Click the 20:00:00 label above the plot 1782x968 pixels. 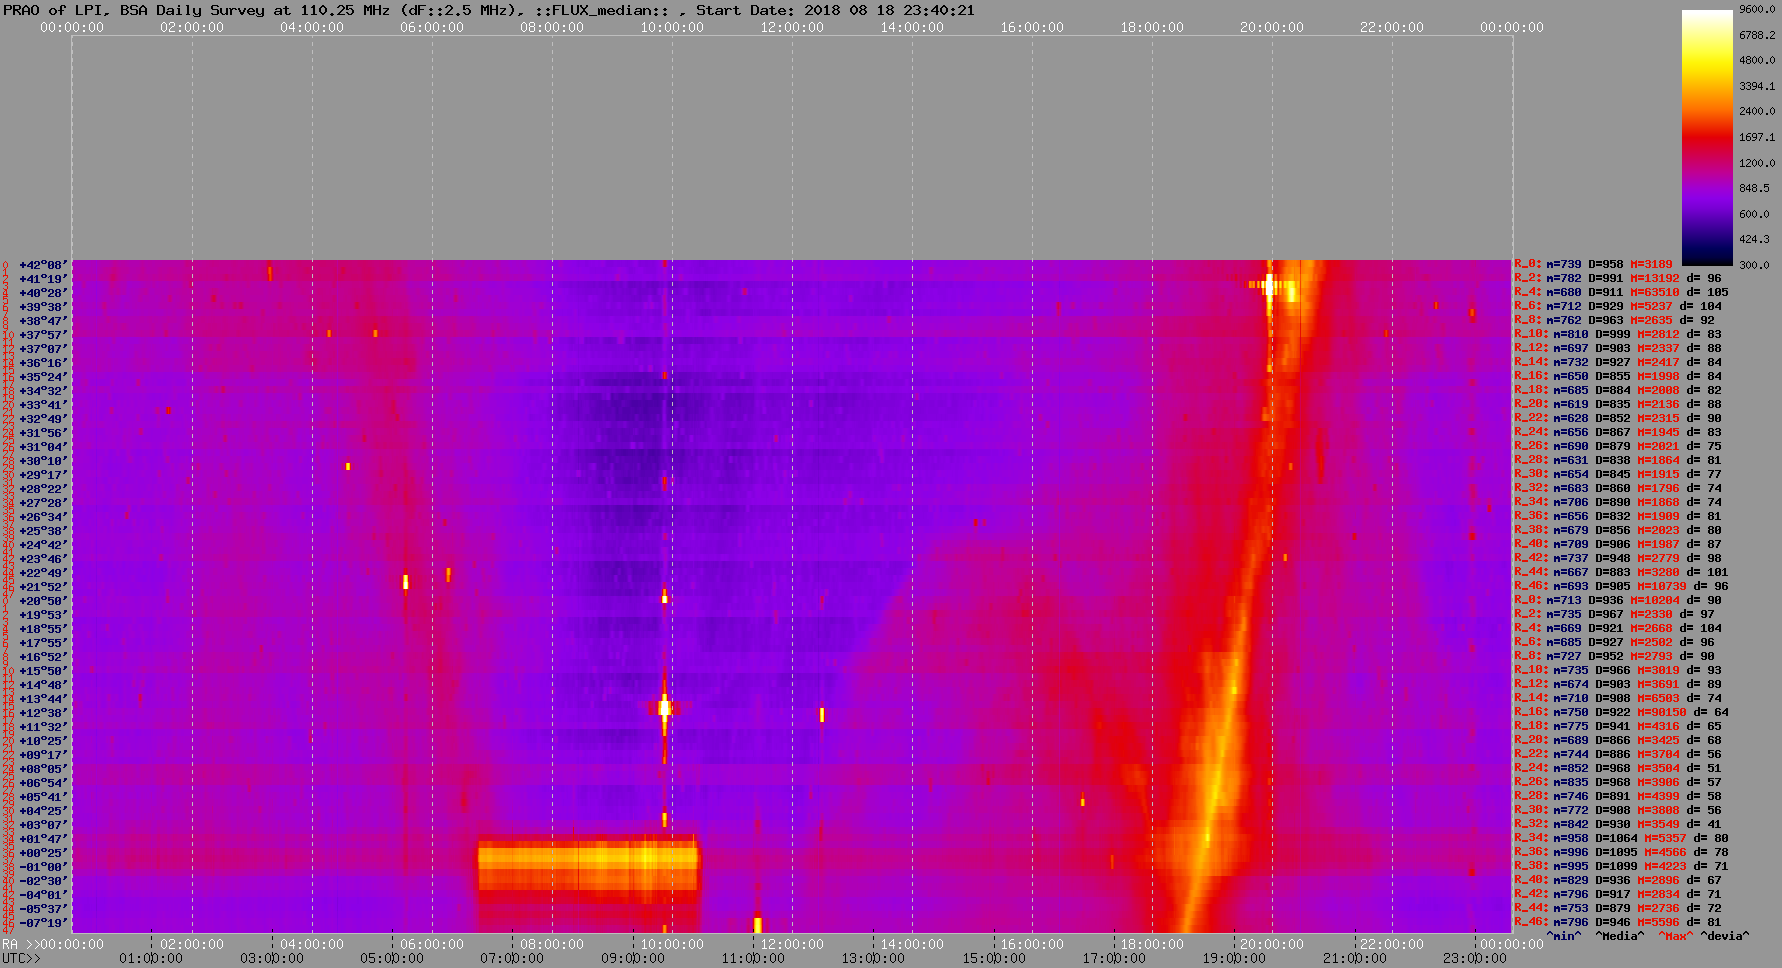1272,27
